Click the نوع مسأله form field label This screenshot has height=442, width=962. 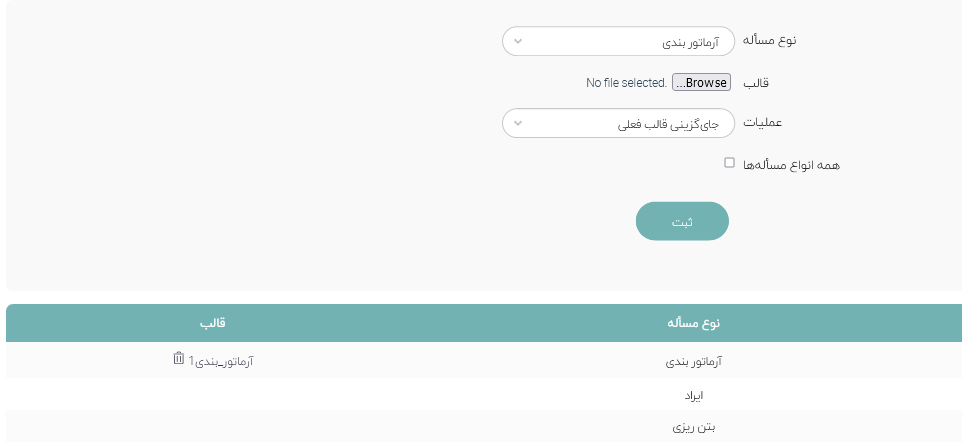[773, 41]
